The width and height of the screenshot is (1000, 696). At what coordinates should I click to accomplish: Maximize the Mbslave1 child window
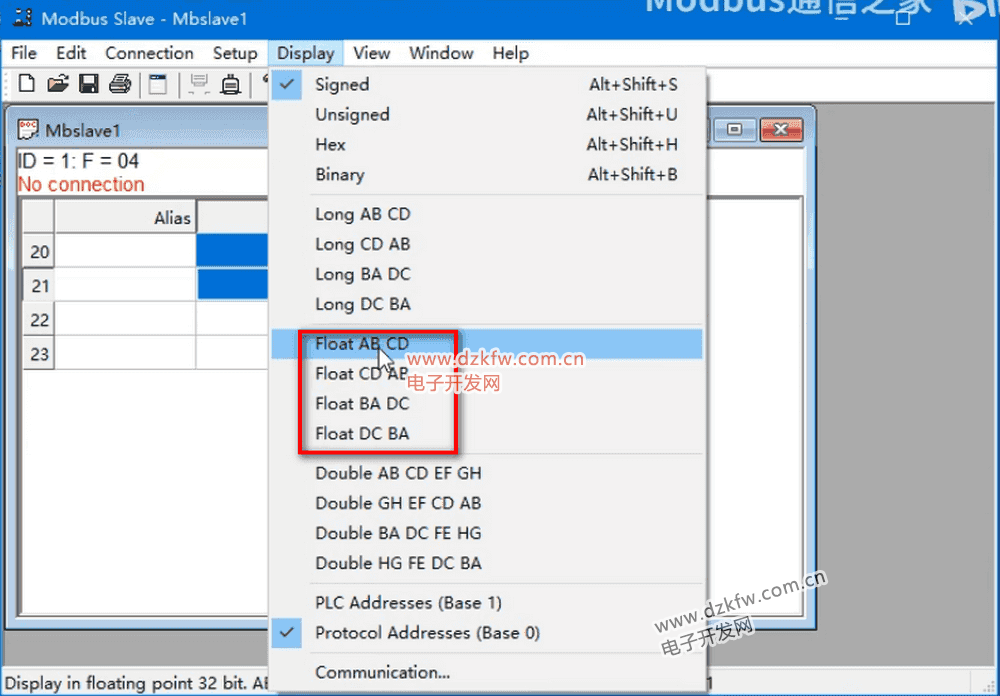[x=735, y=130]
